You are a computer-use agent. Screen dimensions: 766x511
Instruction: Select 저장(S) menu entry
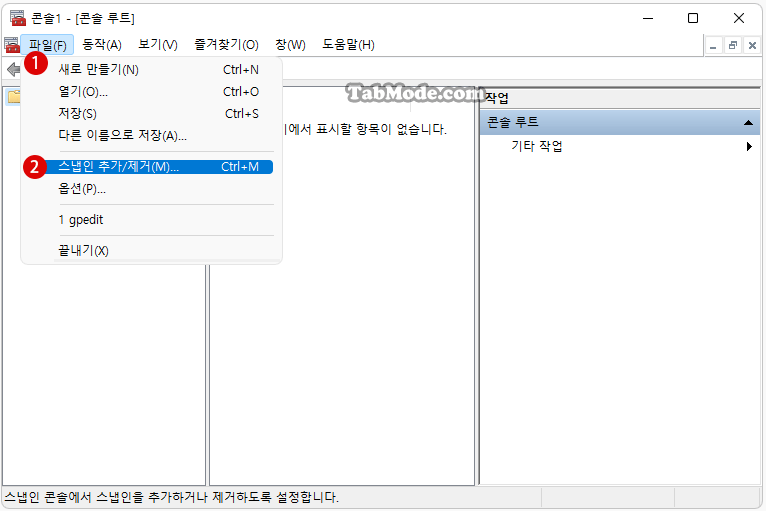(x=151, y=114)
